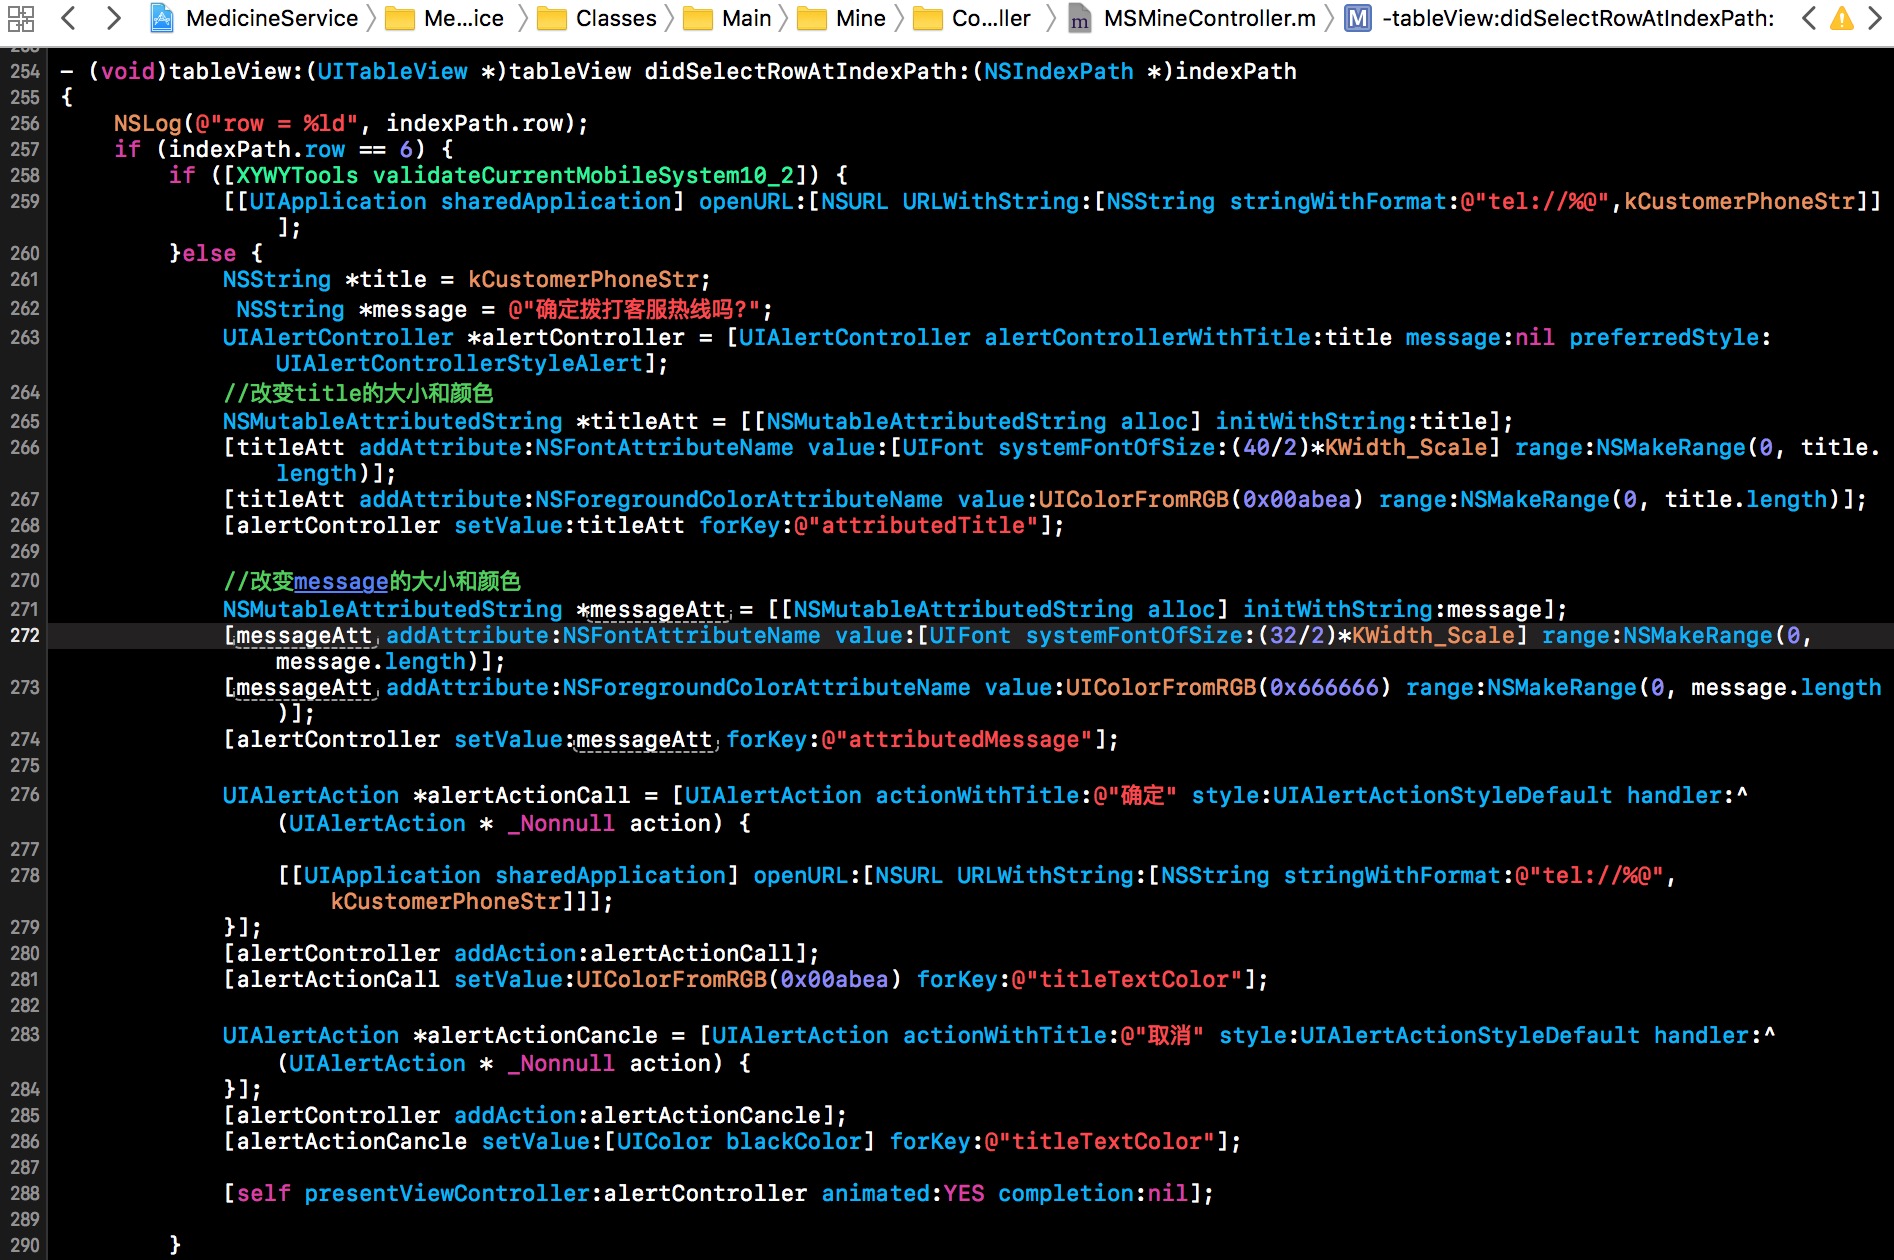The image size is (1894, 1260).
Task: Click the MedicineService project icon
Action: pos(162,18)
